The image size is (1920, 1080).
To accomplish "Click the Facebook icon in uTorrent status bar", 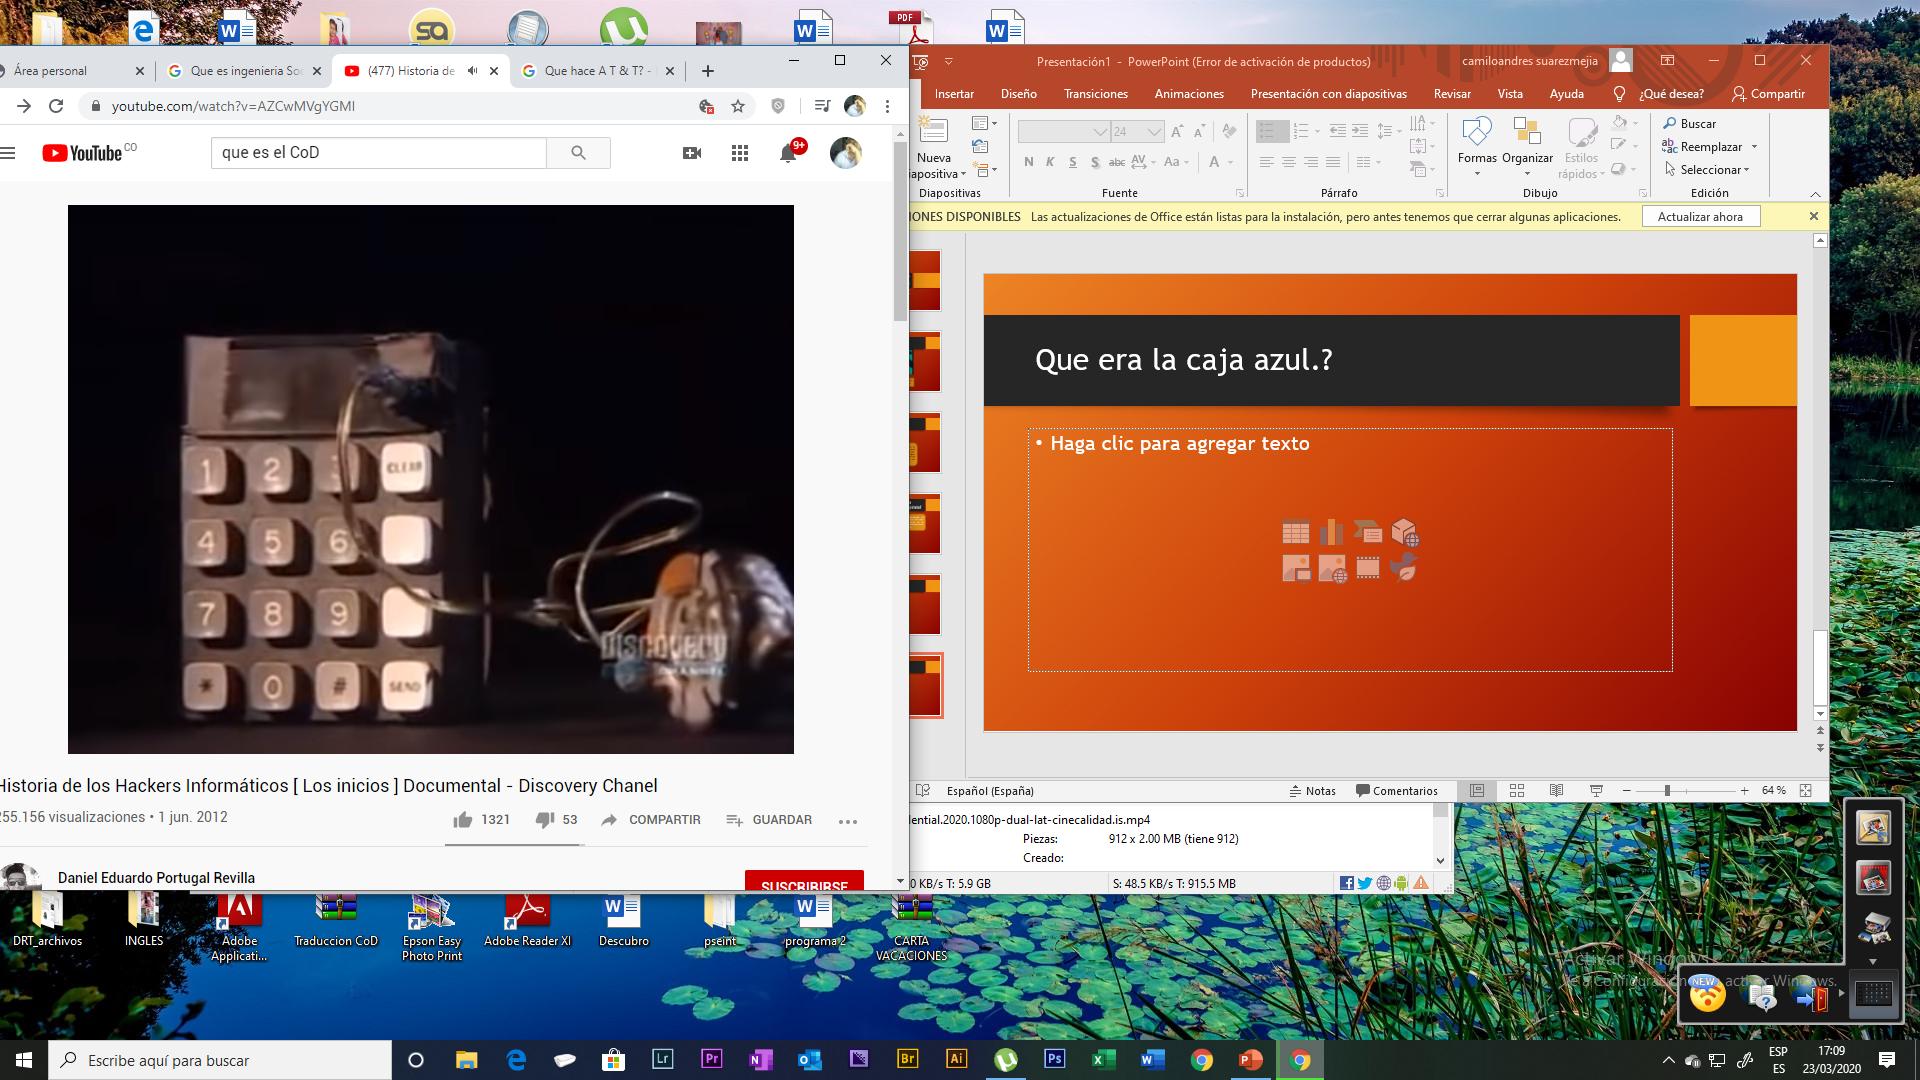I will [1347, 883].
